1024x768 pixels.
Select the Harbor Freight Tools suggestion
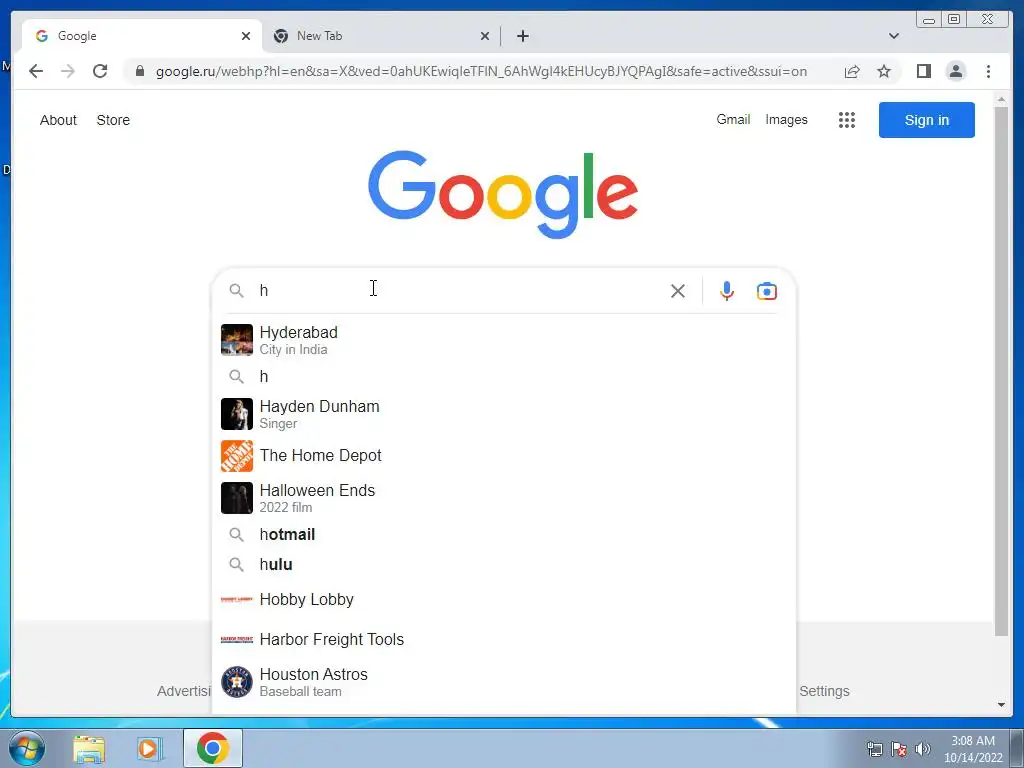(x=504, y=639)
